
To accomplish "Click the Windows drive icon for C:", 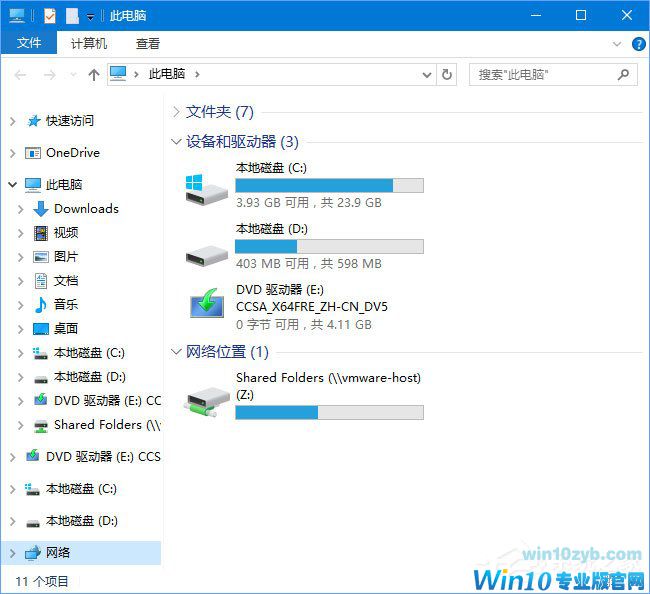I will click(206, 189).
